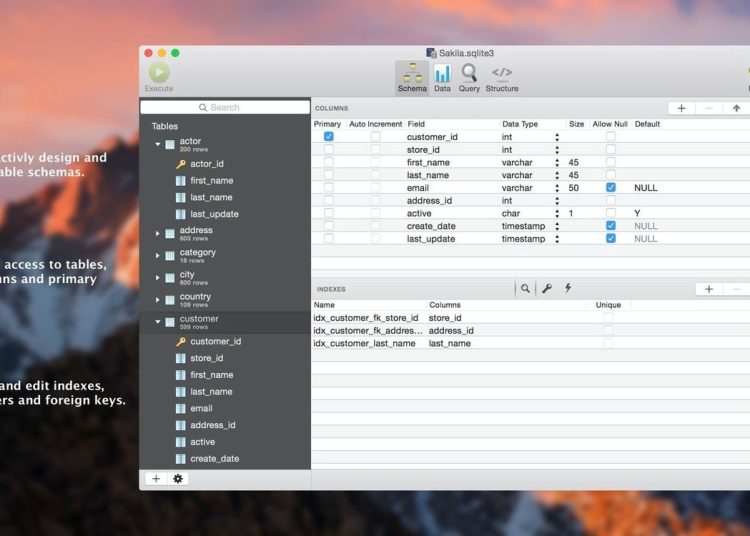Viewport: 750px width, 536px height.
Task: Click the lightning bolt triggers icon
Action: coord(568,288)
